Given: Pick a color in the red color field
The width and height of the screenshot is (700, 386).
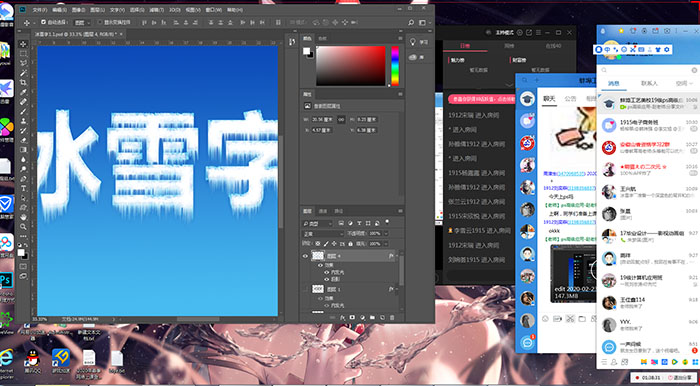Looking at the screenshot, I should [x=351, y=66].
